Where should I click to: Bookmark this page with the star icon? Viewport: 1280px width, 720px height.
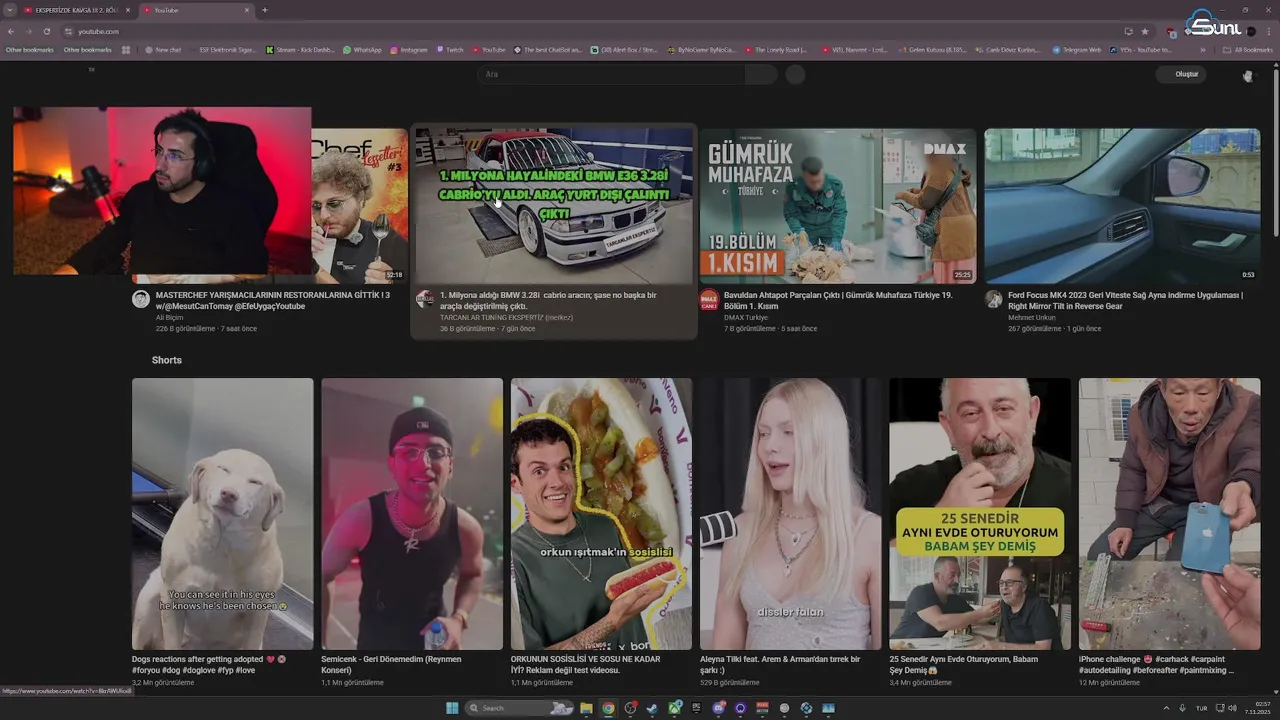(x=1145, y=31)
